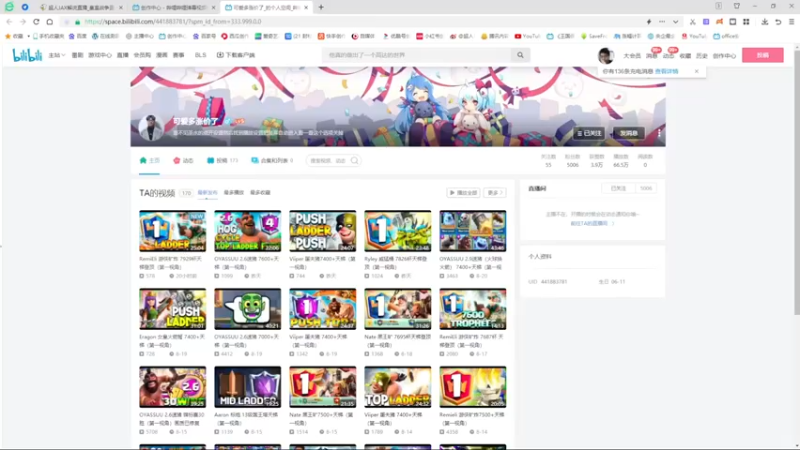
Task: Sort videos by 最多播放
Action: (234, 193)
